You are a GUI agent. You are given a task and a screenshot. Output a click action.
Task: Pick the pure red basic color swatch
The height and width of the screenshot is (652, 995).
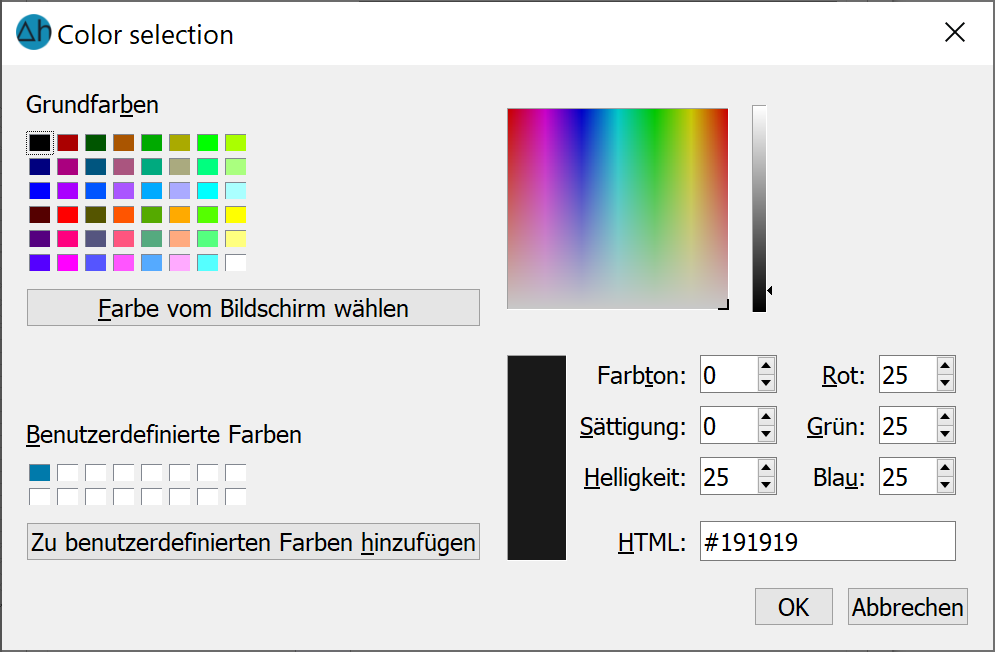pos(68,215)
